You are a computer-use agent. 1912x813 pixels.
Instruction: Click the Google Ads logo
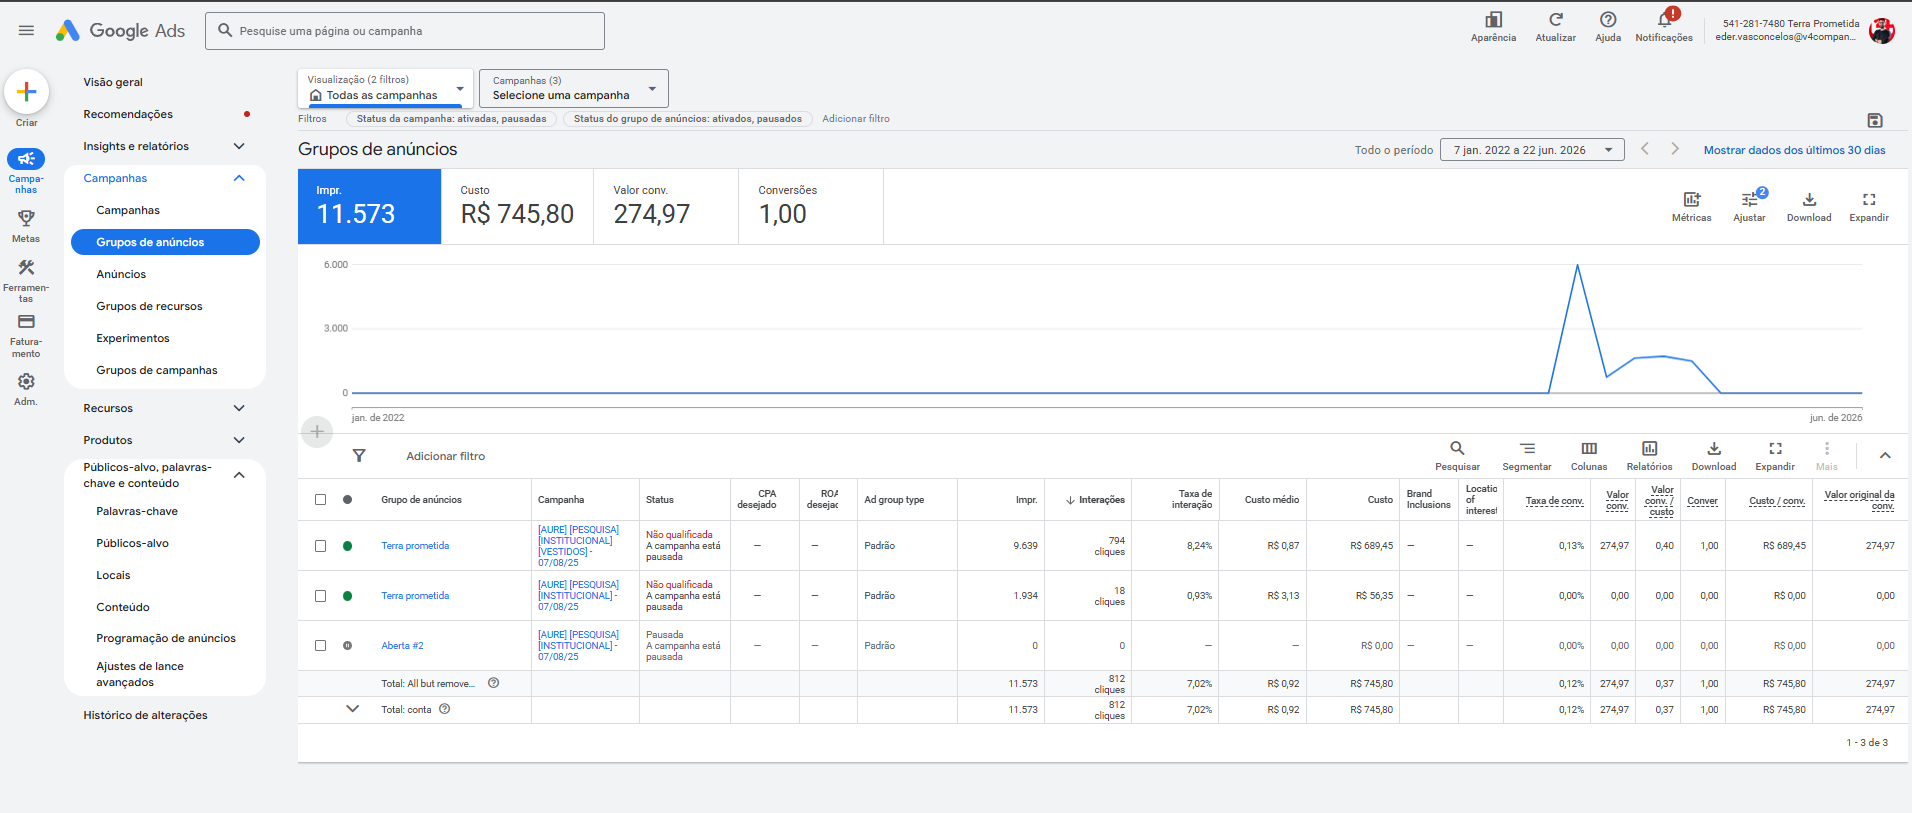(120, 31)
